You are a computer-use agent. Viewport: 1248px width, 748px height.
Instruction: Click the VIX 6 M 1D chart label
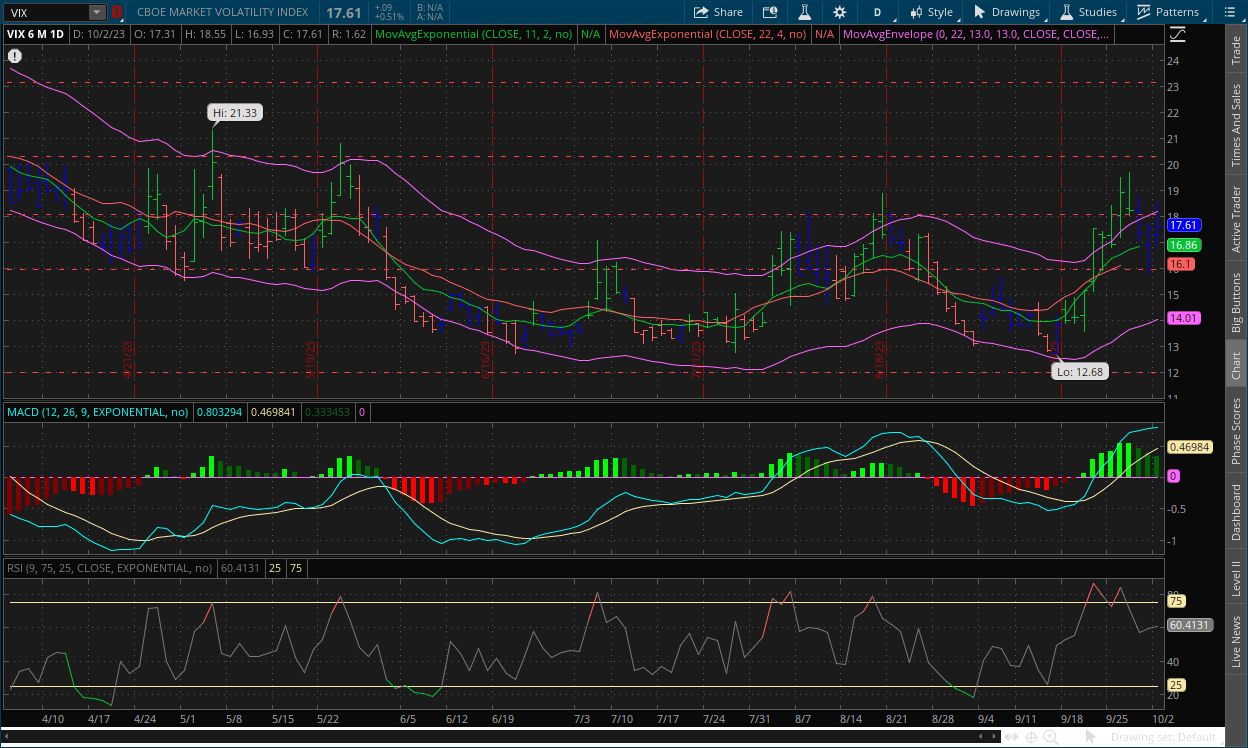coord(36,34)
